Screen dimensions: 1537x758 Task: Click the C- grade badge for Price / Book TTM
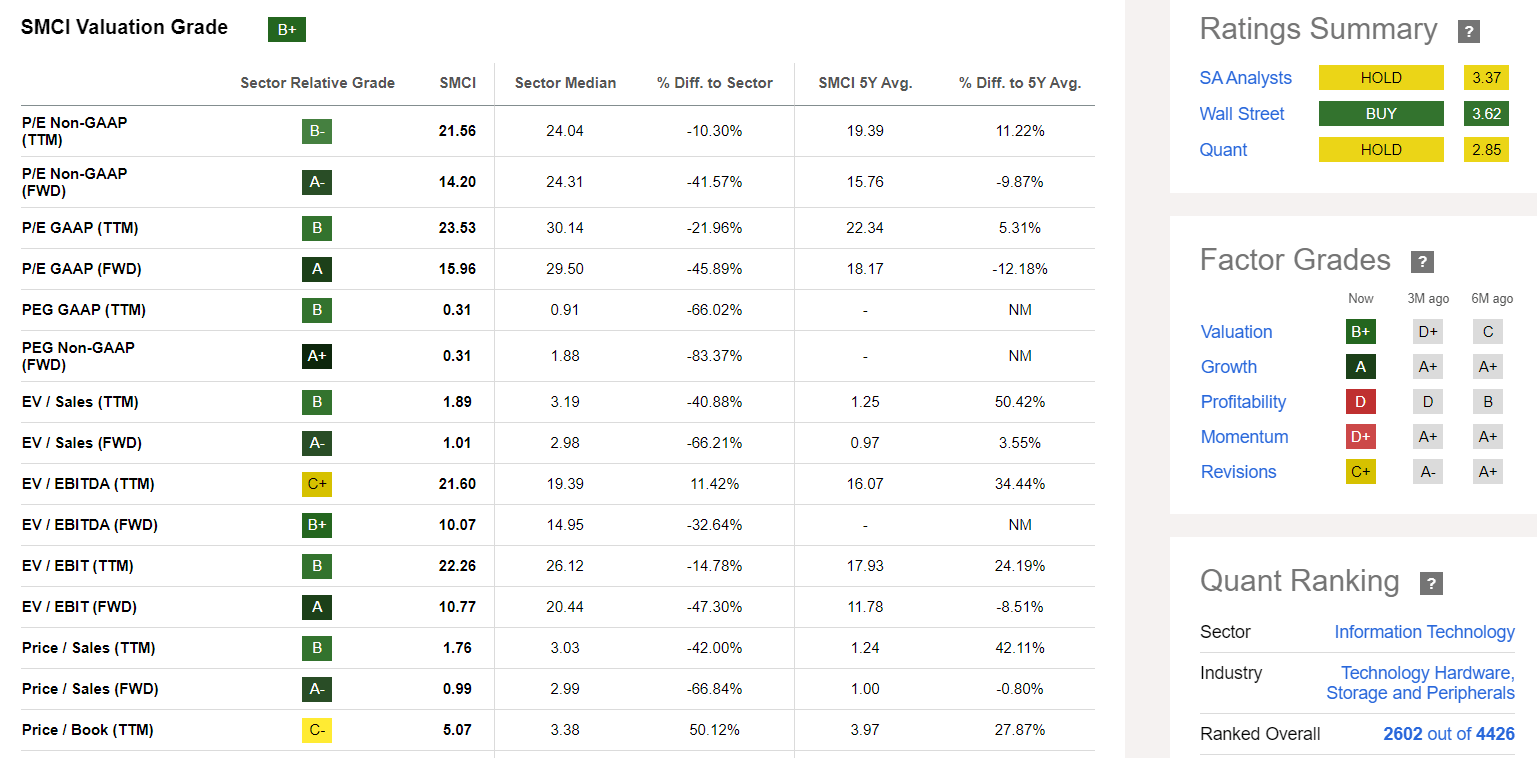tap(317, 729)
